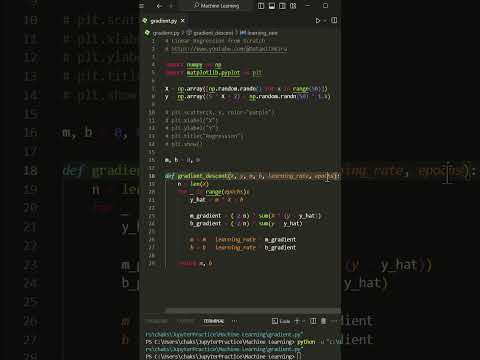
Task: Click gradient_descent in the breadcrumb
Action: pyautogui.click(x=213, y=33)
